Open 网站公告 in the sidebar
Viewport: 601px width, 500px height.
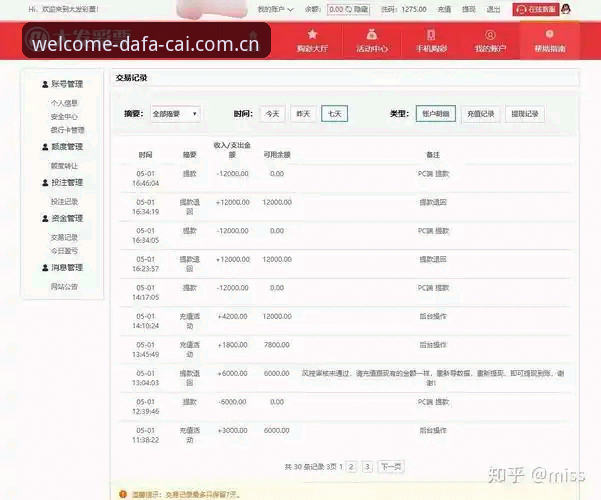[64, 286]
